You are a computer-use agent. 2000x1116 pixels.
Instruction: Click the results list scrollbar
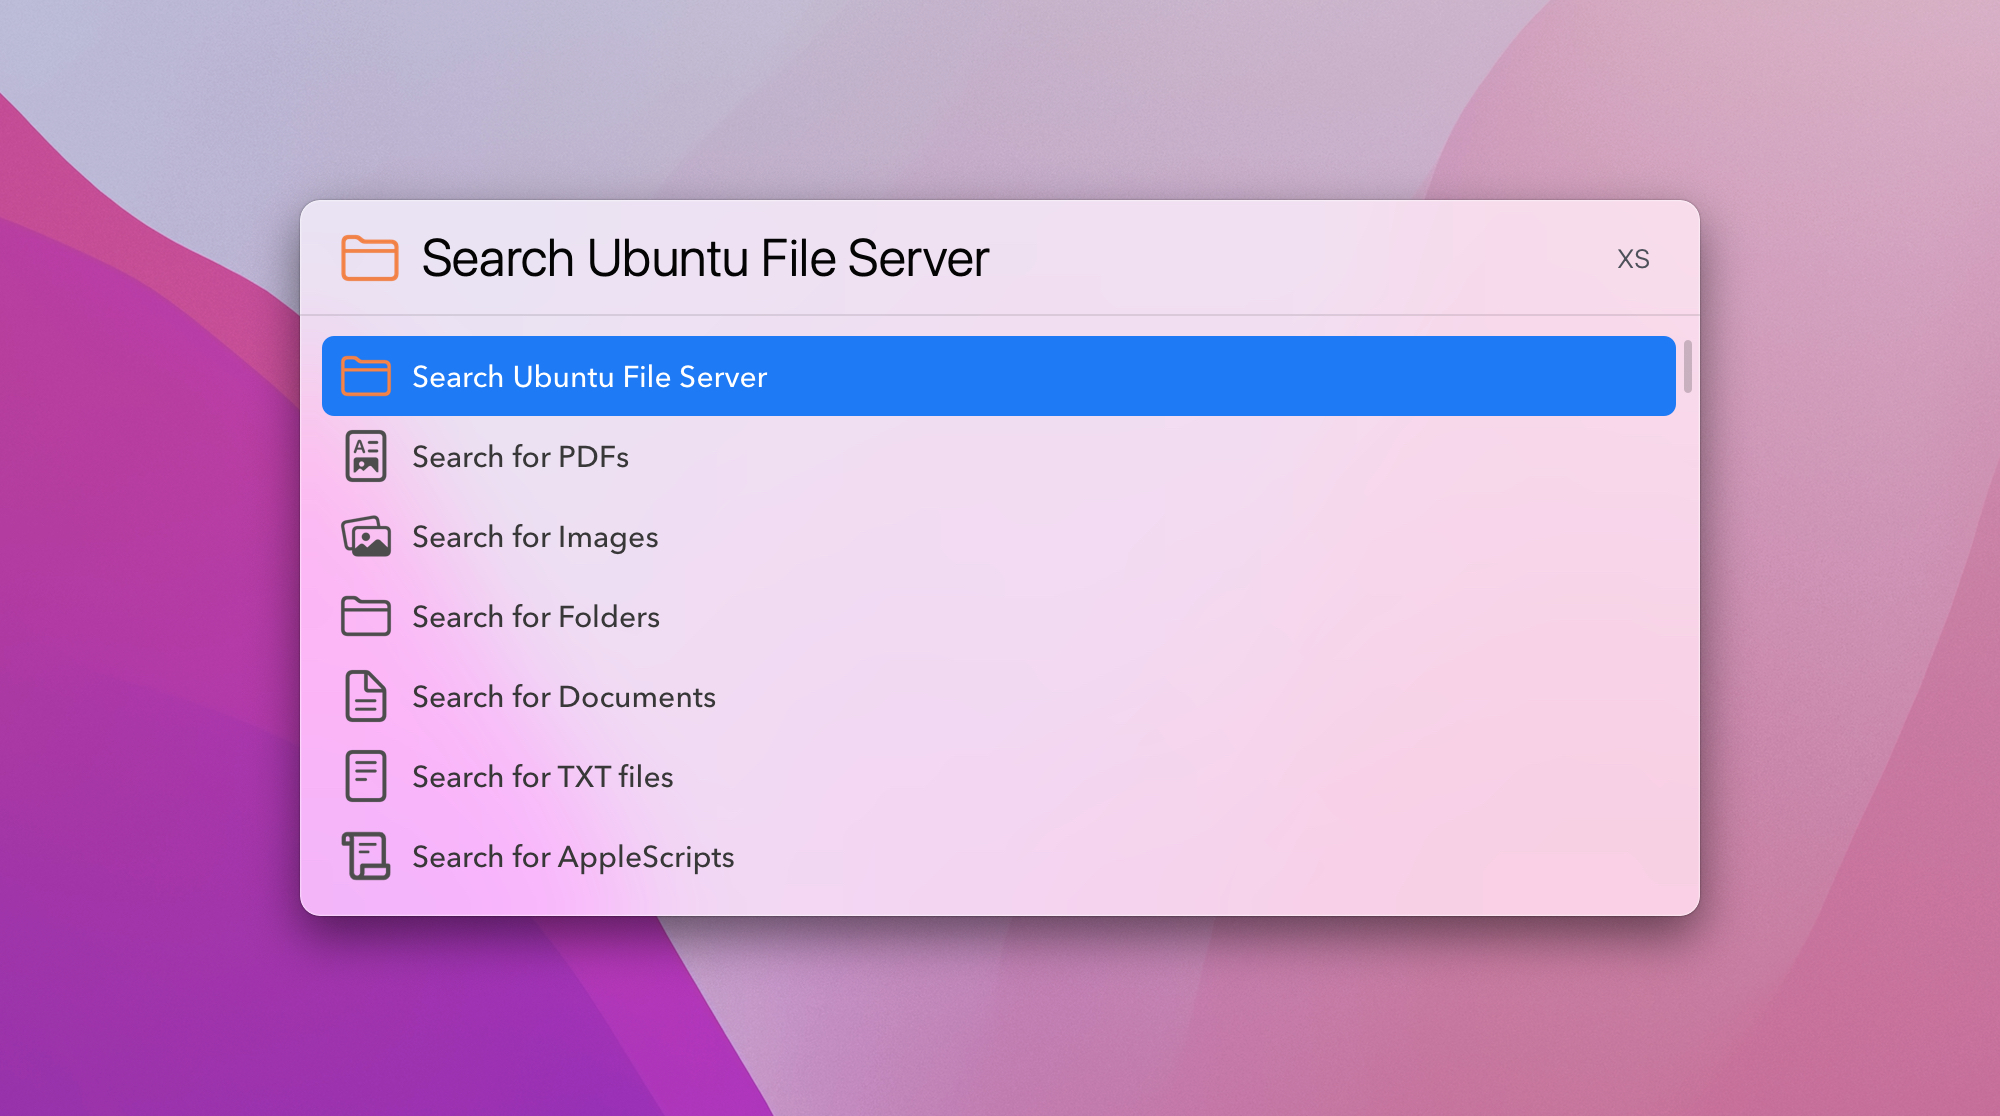(1687, 367)
